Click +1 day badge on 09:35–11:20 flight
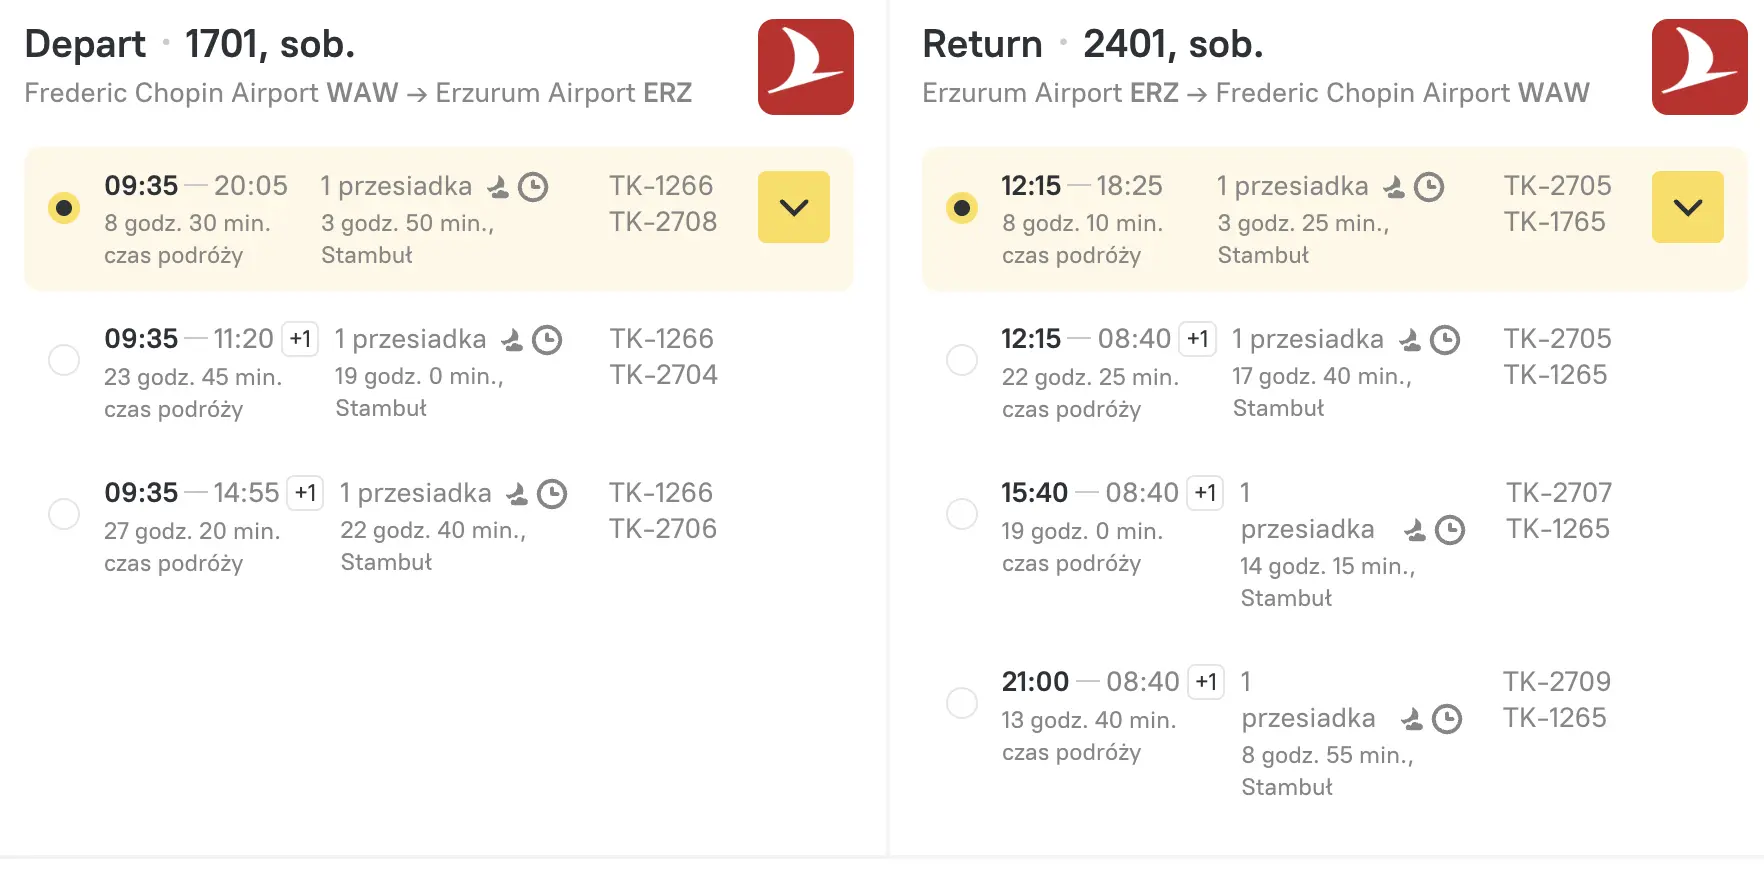1764x876 pixels. [300, 339]
